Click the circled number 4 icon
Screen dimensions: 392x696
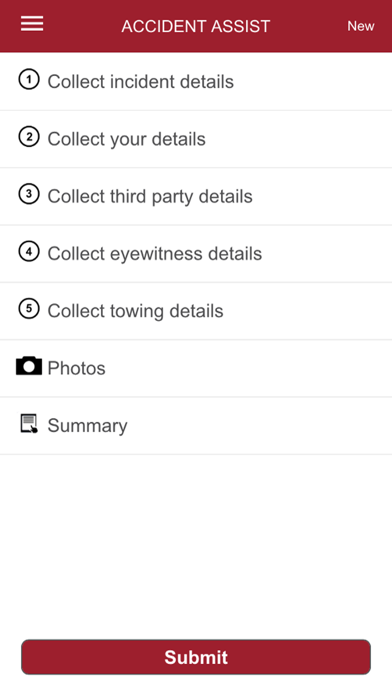29,252
